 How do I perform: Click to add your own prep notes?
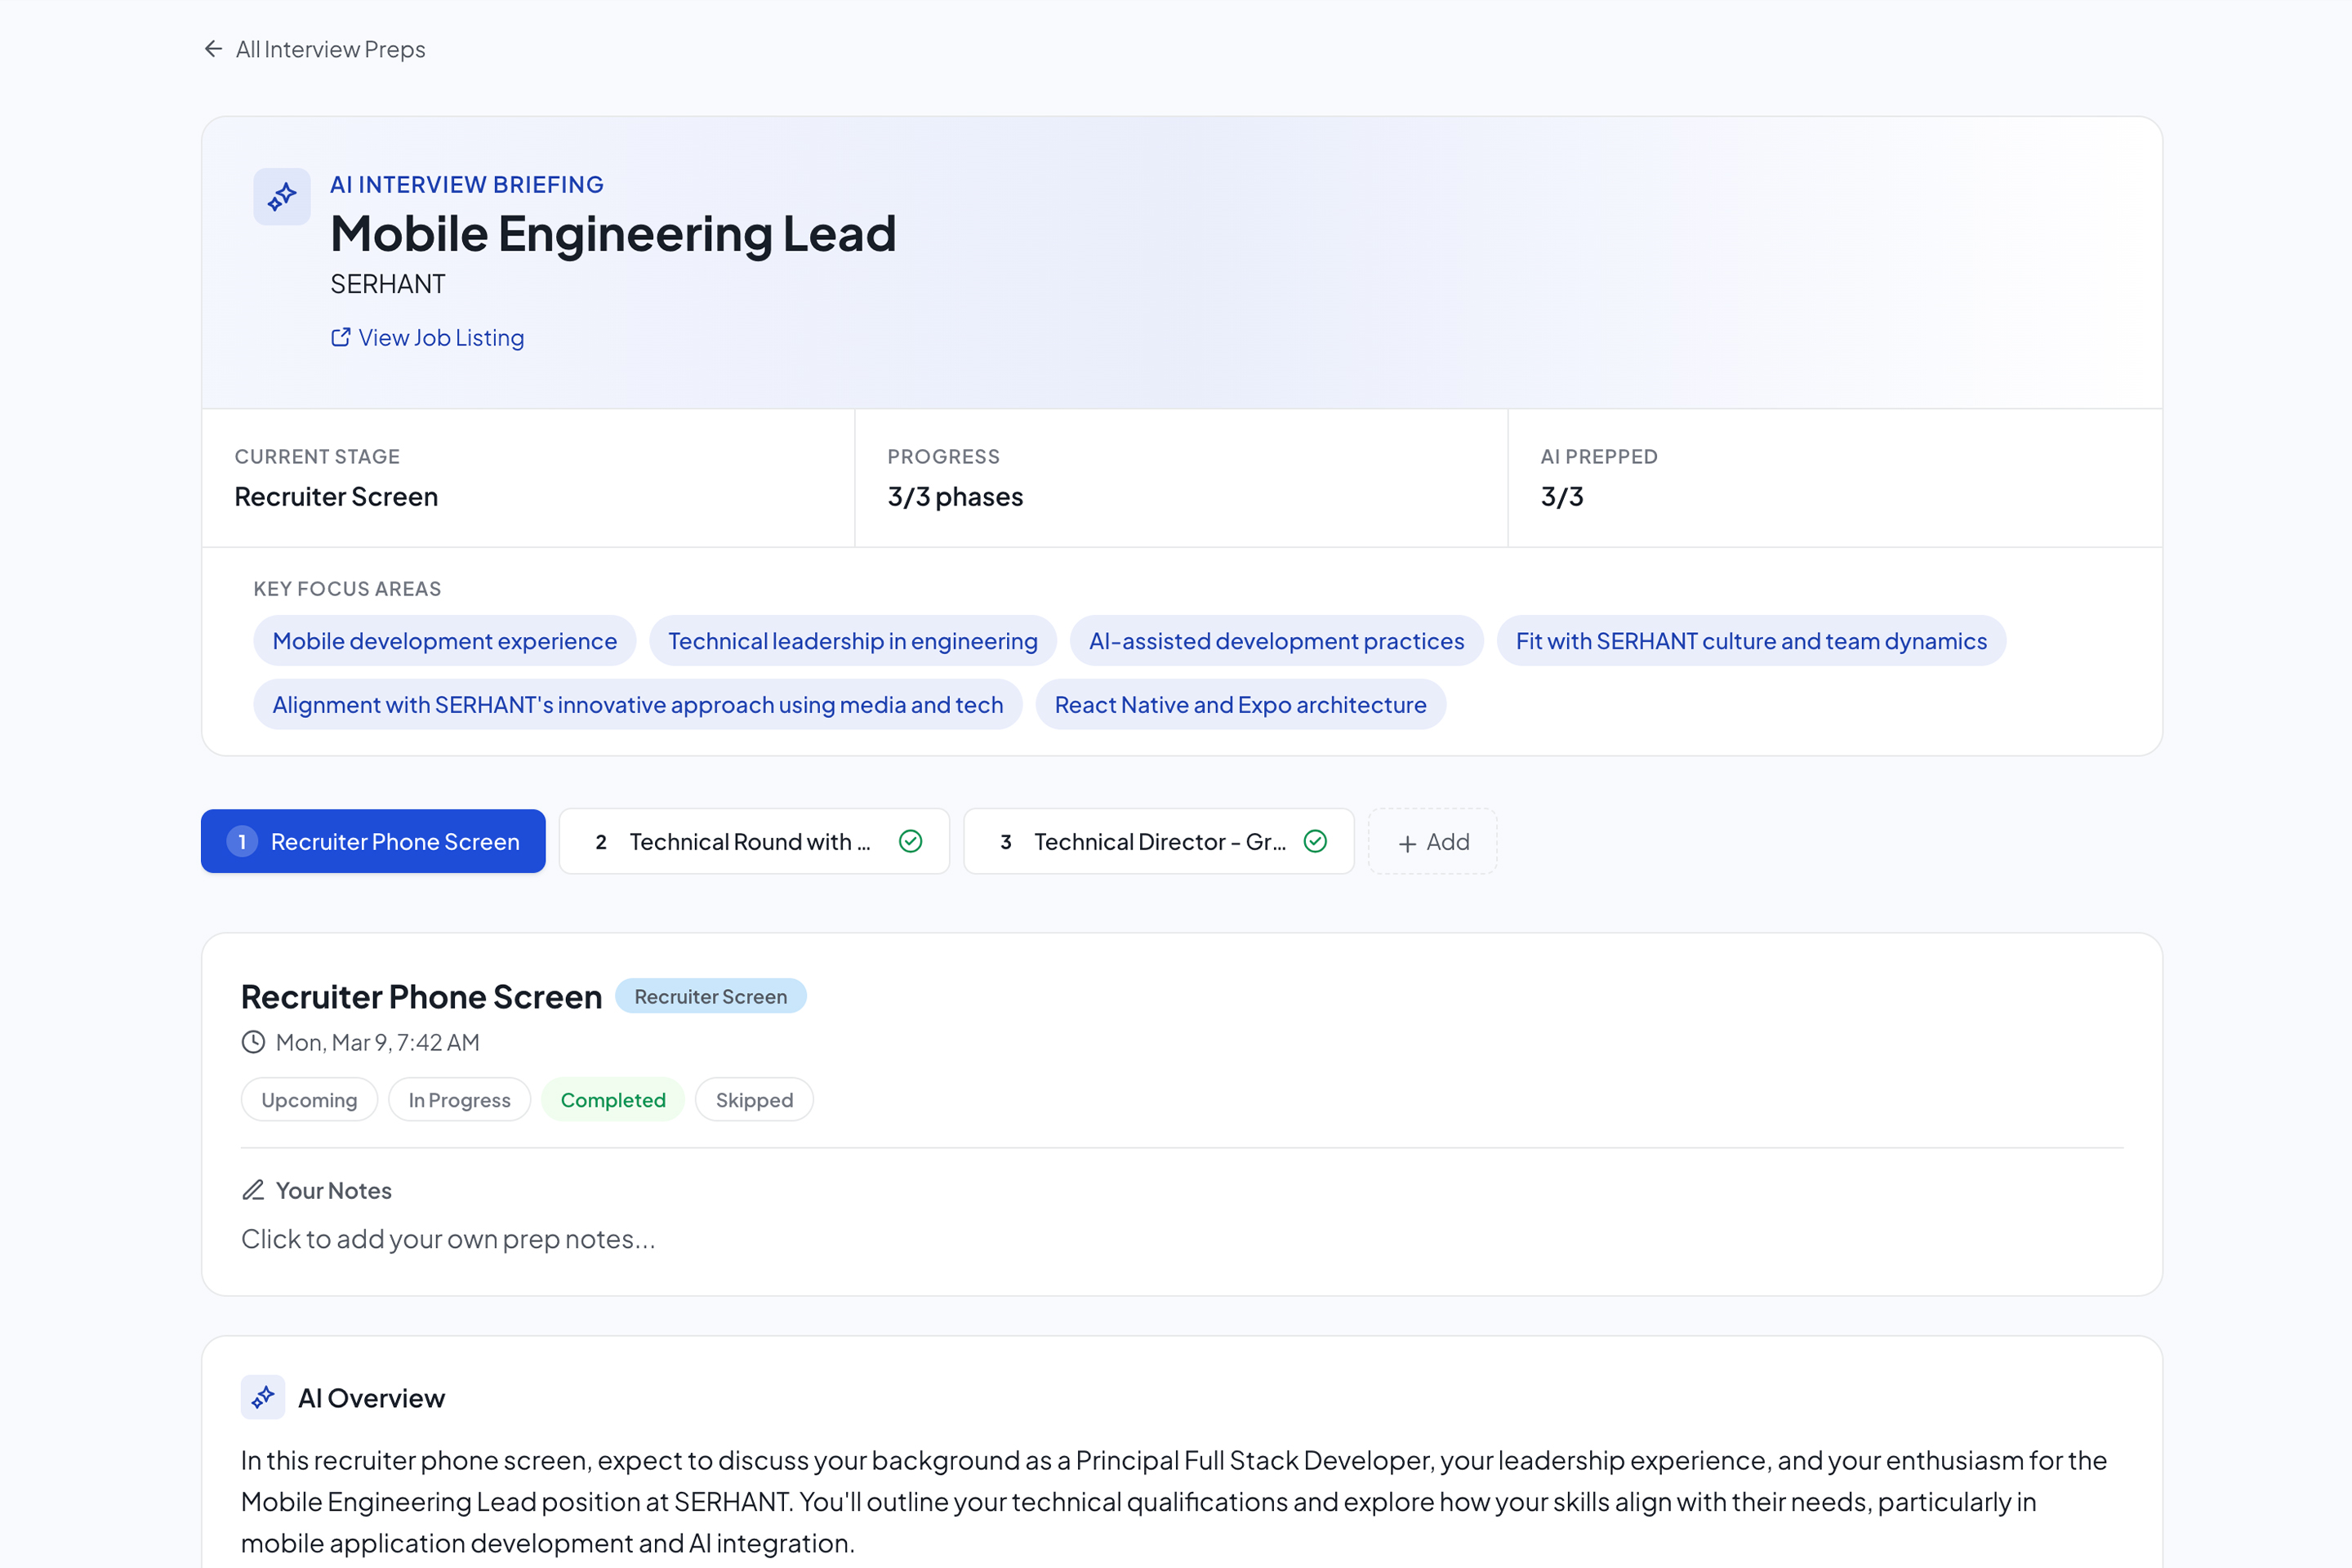tap(448, 1240)
